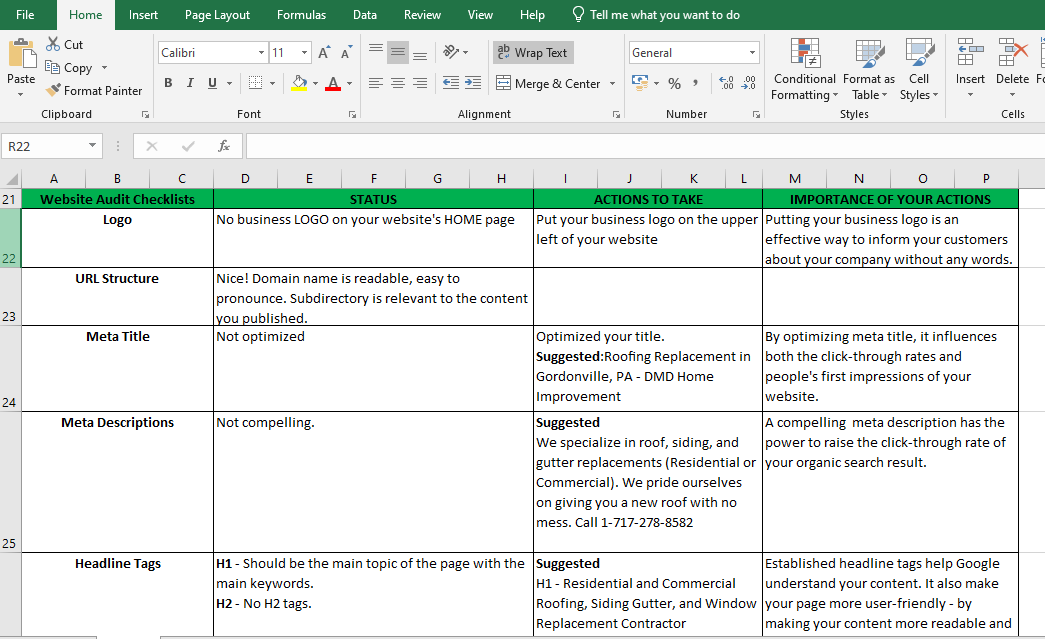Toggle underline formatting
The width and height of the screenshot is (1045, 639).
213,83
